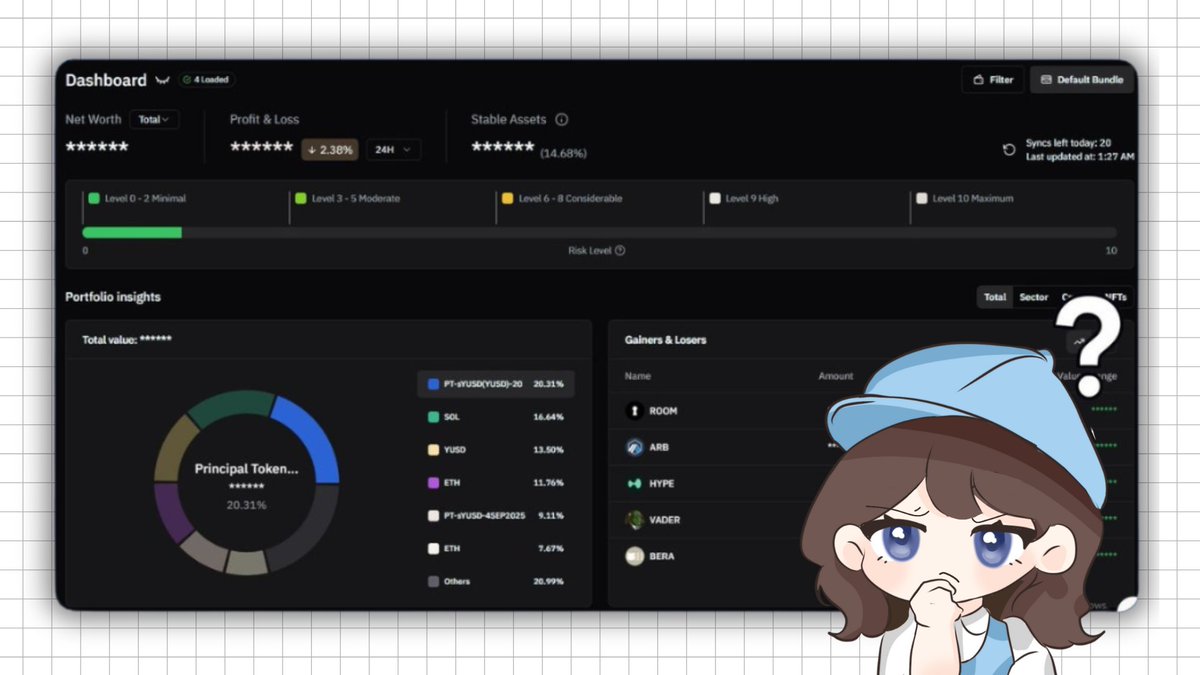The height and width of the screenshot is (675, 1200).
Task: Select the Total tab in Portfolio insights
Action: tap(994, 297)
